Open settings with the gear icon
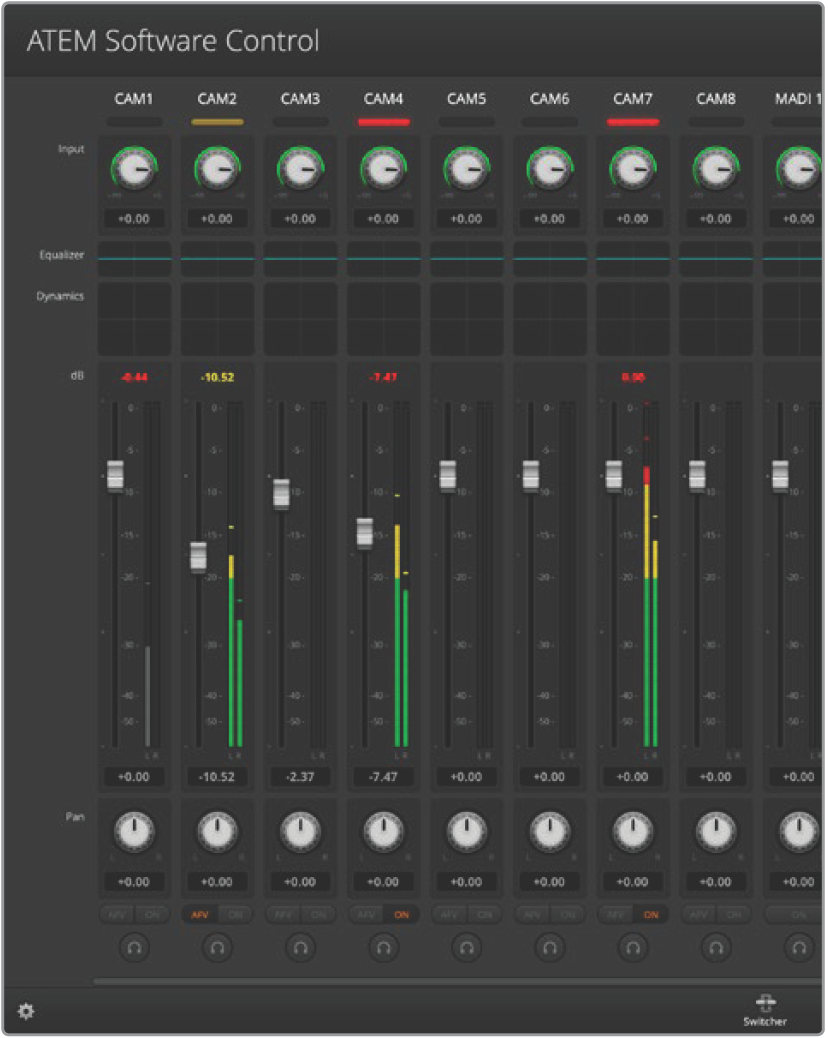The width and height of the screenshot is (828, 1038). pyautogui.click(x=25, y=1011)
